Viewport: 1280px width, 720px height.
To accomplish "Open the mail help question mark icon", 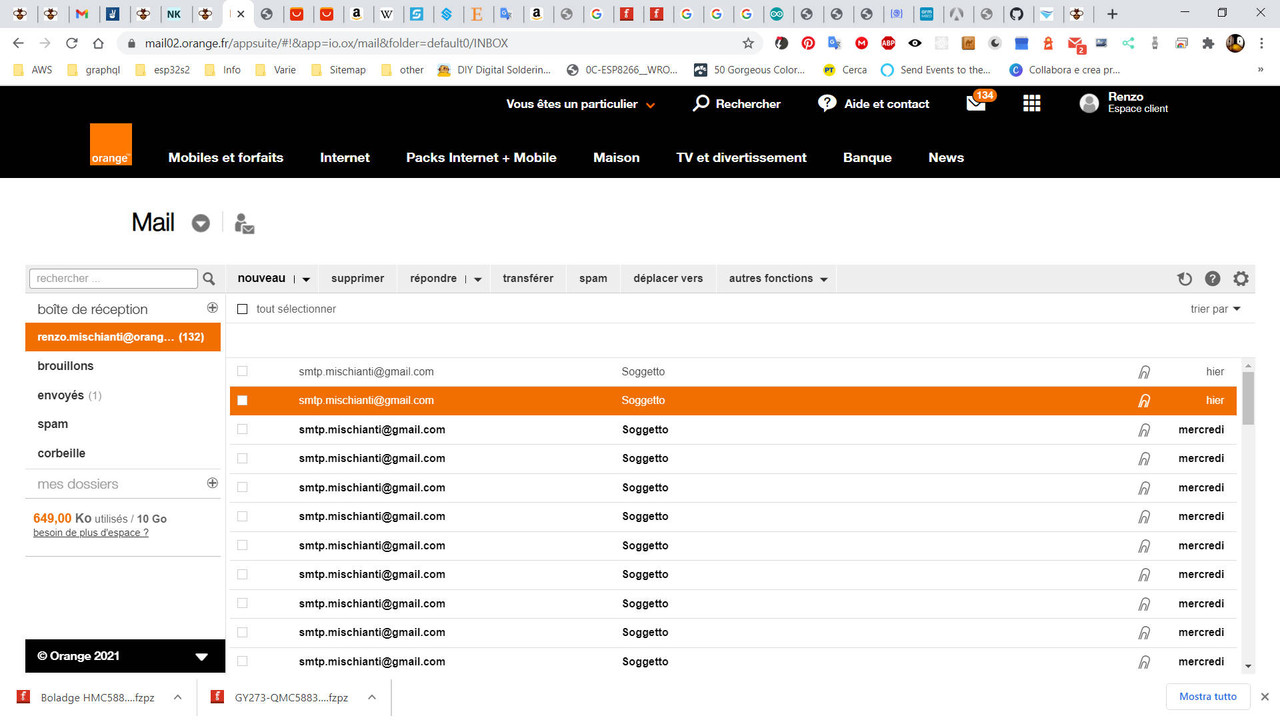I will pos(1212,279).
